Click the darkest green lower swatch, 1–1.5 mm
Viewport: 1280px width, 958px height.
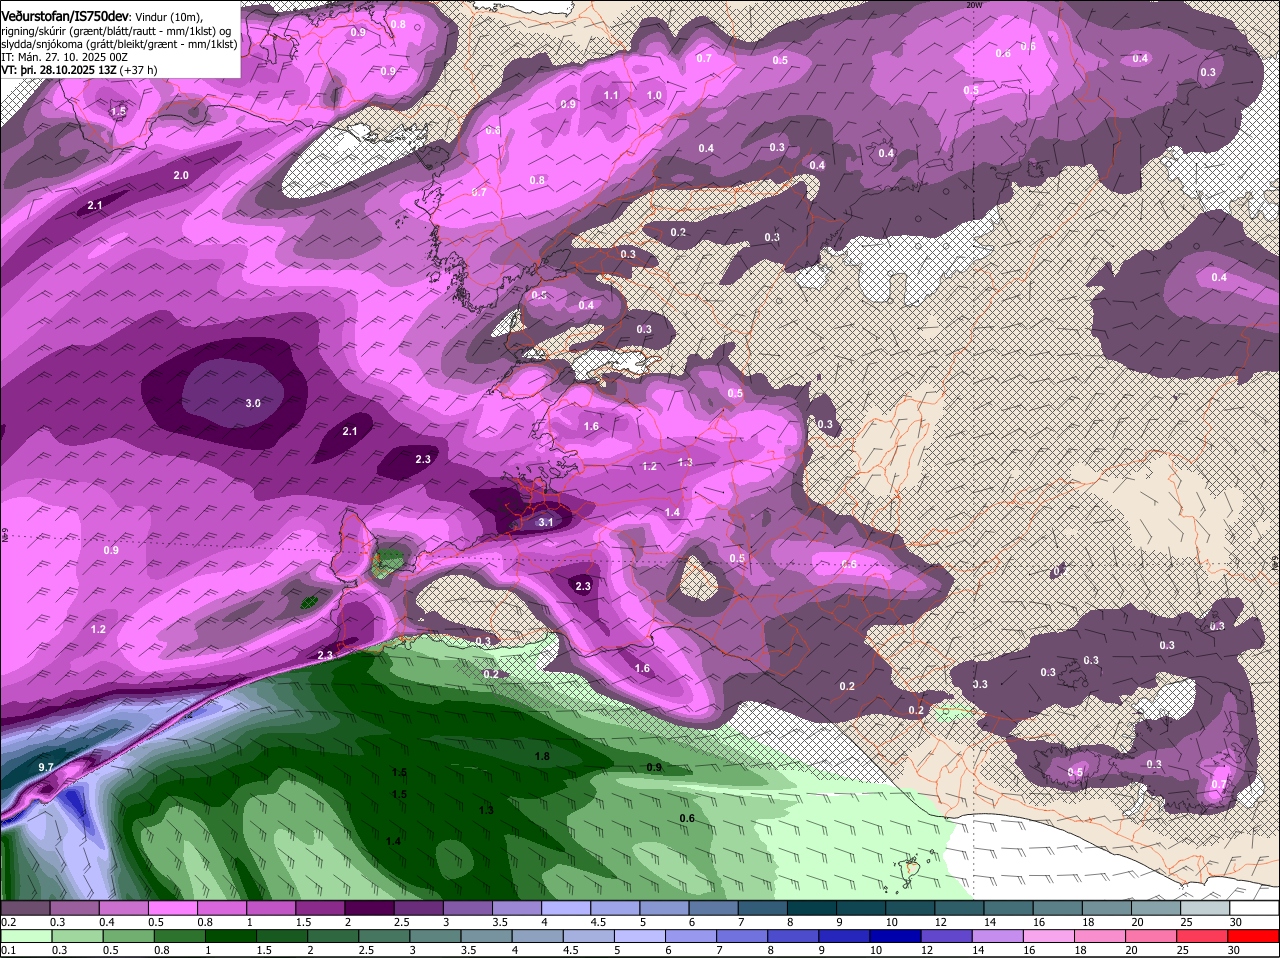(230, 936)
